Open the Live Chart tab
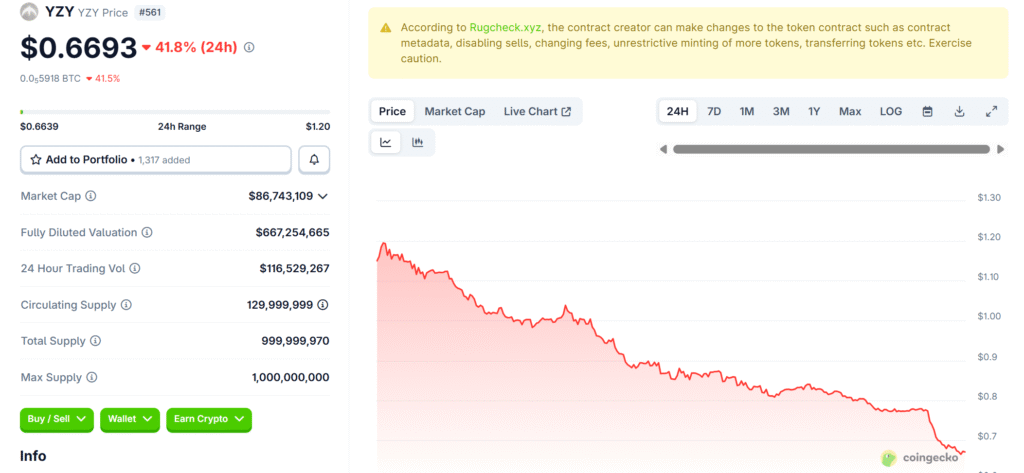The width and height of the screenshot is (1024, 473). pos(537,111)
